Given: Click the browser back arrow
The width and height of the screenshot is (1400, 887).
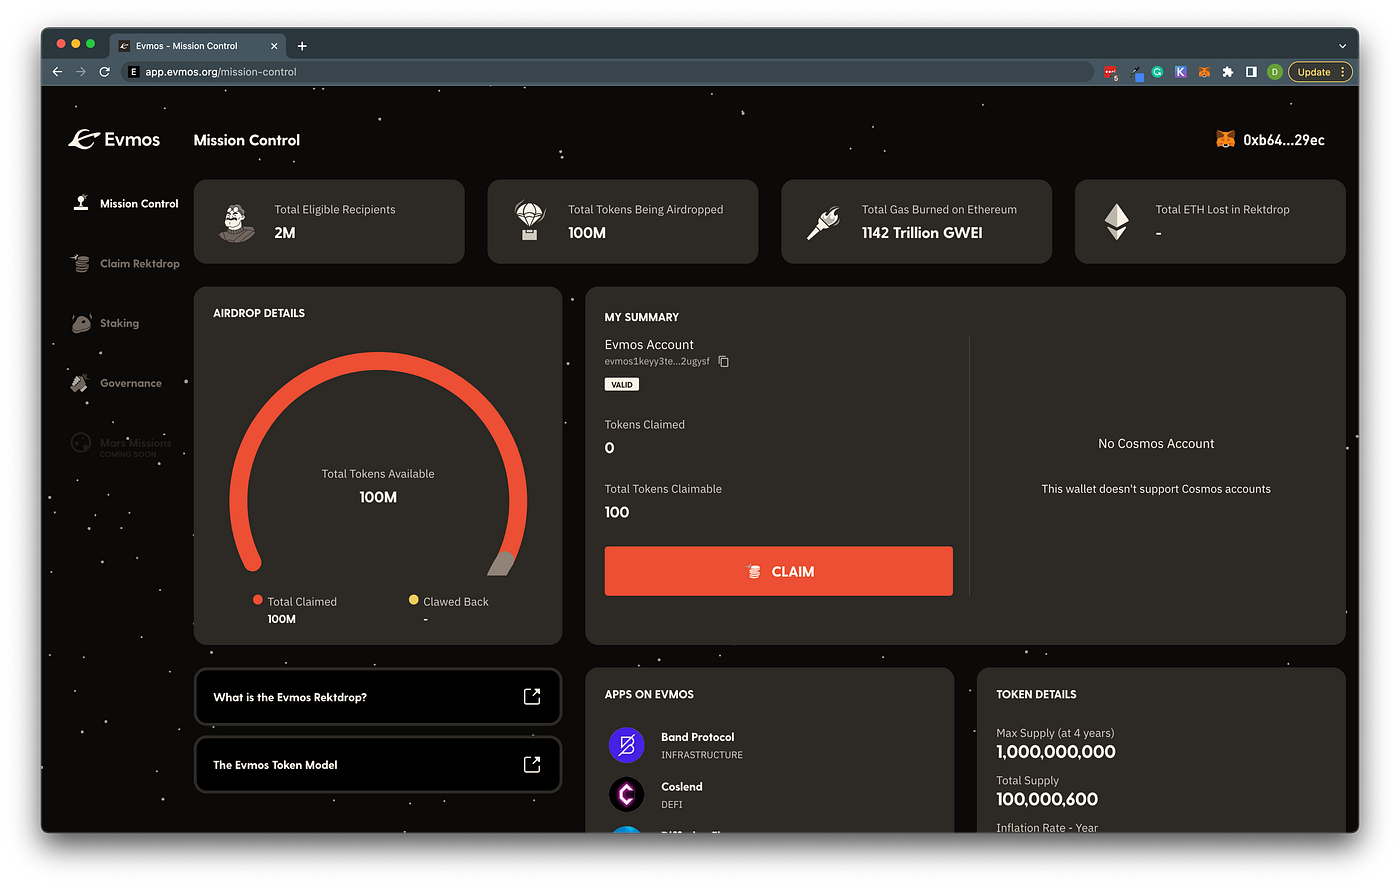Looking at the screenshot, I should click(x=57, y=72).
